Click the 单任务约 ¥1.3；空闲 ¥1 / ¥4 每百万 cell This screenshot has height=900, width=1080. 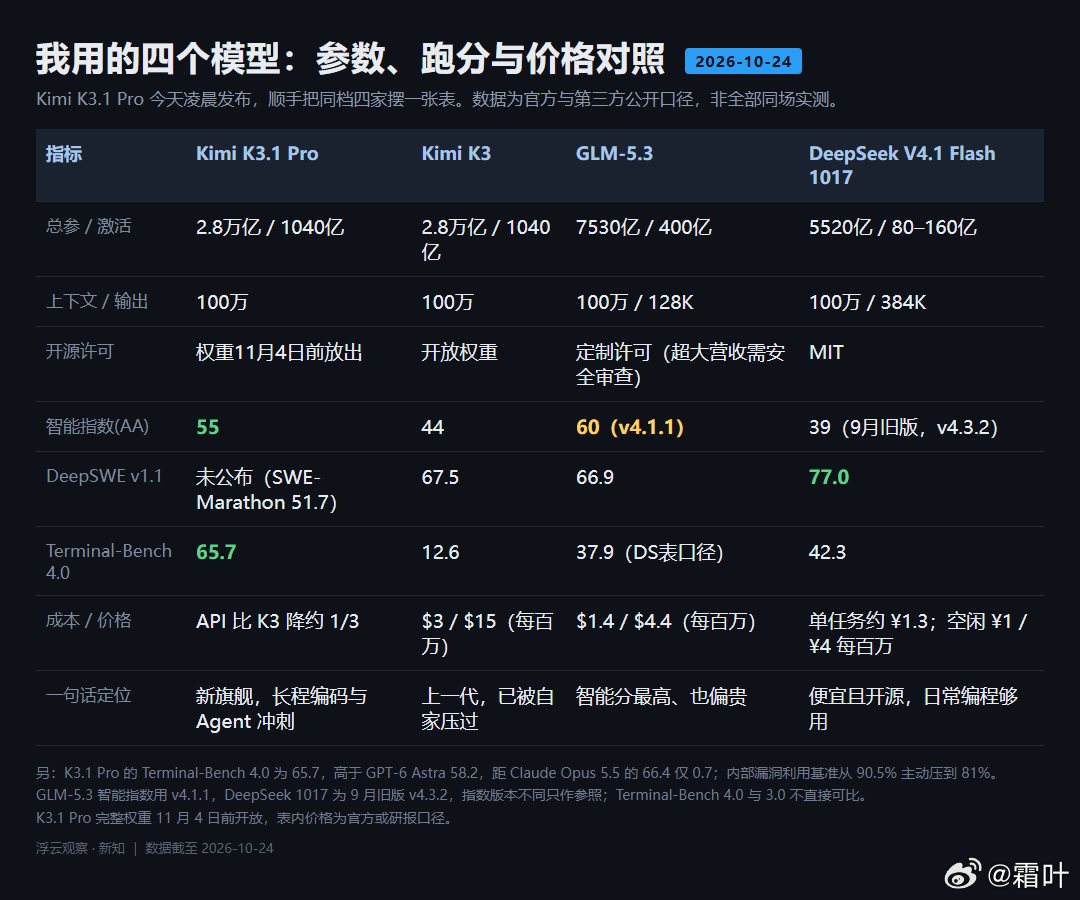[x=917, y=633]
